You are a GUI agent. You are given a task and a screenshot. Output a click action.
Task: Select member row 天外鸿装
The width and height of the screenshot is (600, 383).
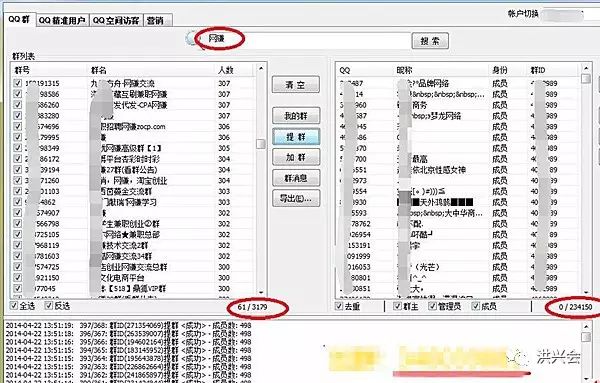click(458, 202)
